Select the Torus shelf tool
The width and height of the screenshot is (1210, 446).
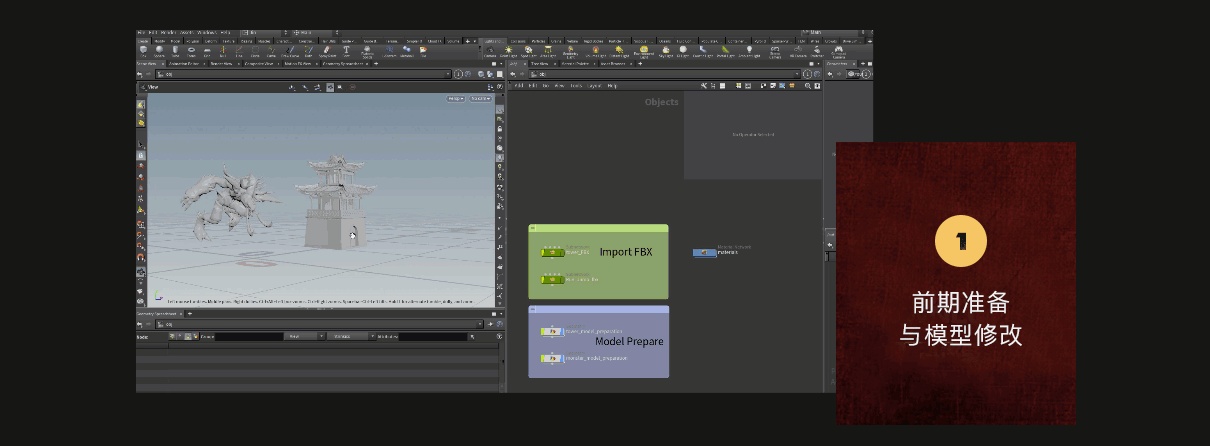191,51
